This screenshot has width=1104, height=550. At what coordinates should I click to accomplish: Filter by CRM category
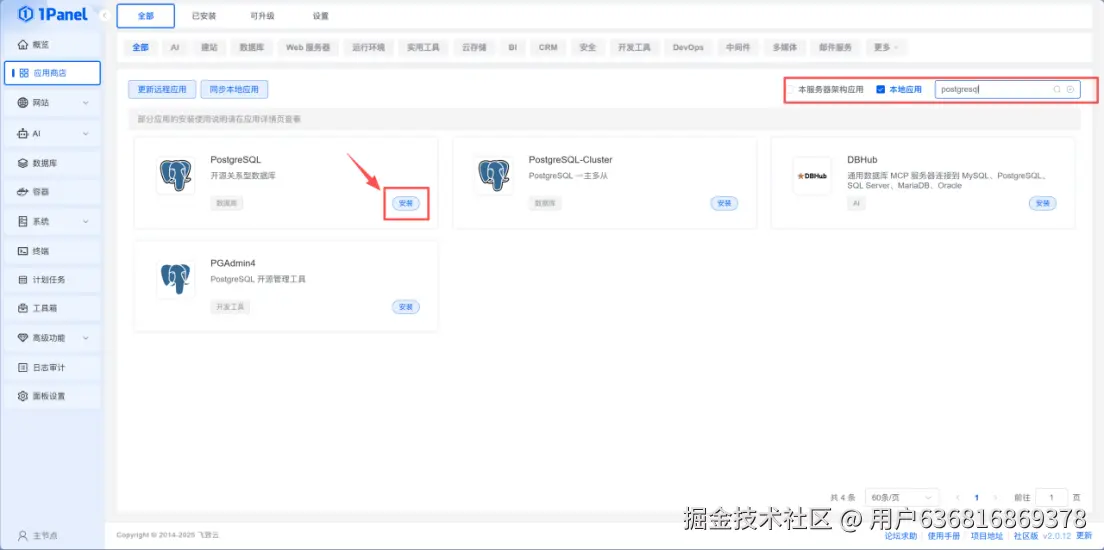[548, 47]
